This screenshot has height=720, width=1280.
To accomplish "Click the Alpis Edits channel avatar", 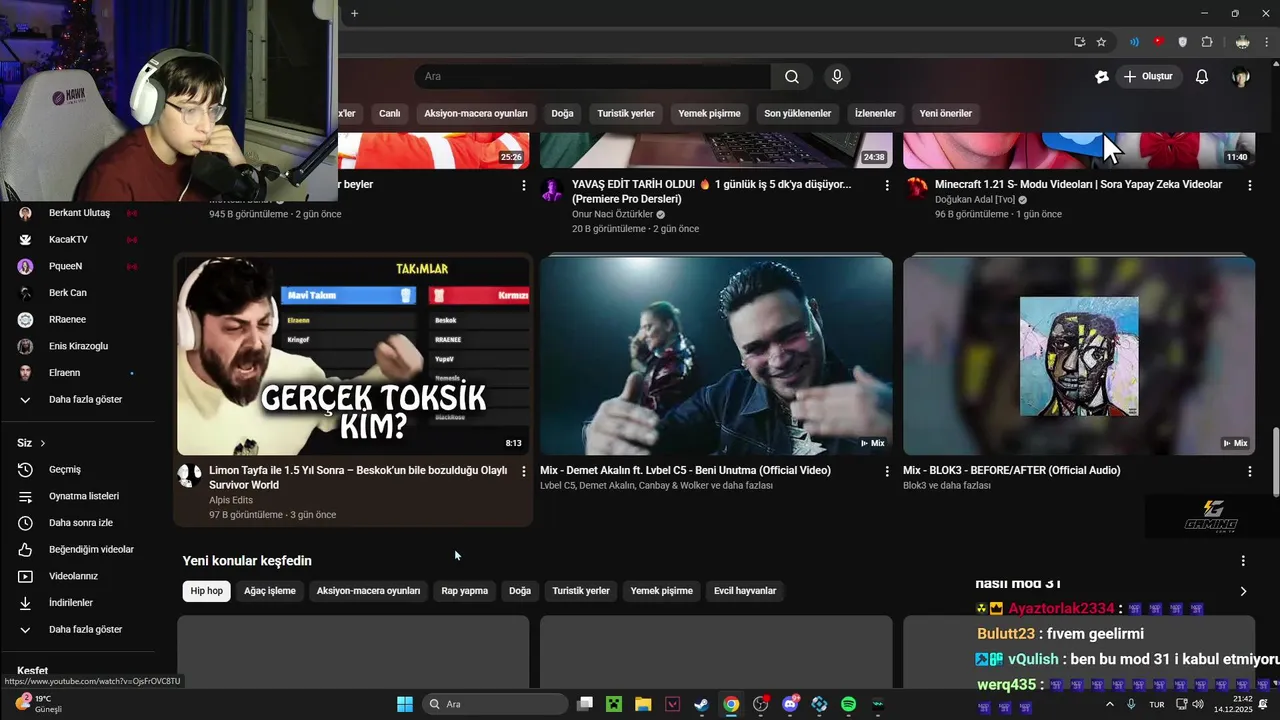I will 190,475.
